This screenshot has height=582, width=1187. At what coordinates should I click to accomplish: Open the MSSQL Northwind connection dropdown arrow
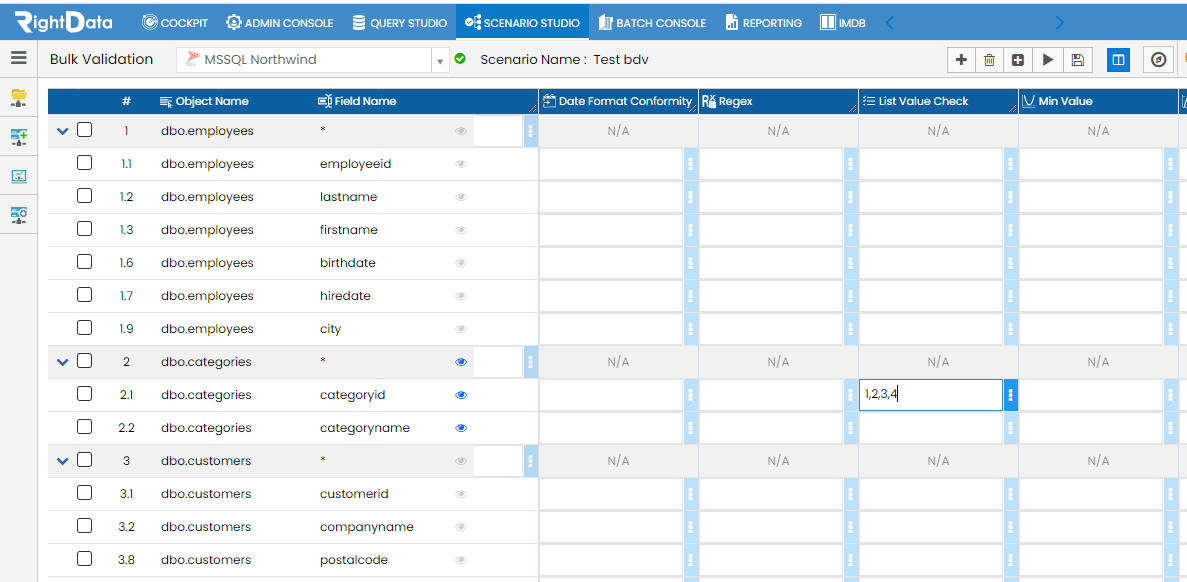440,61
